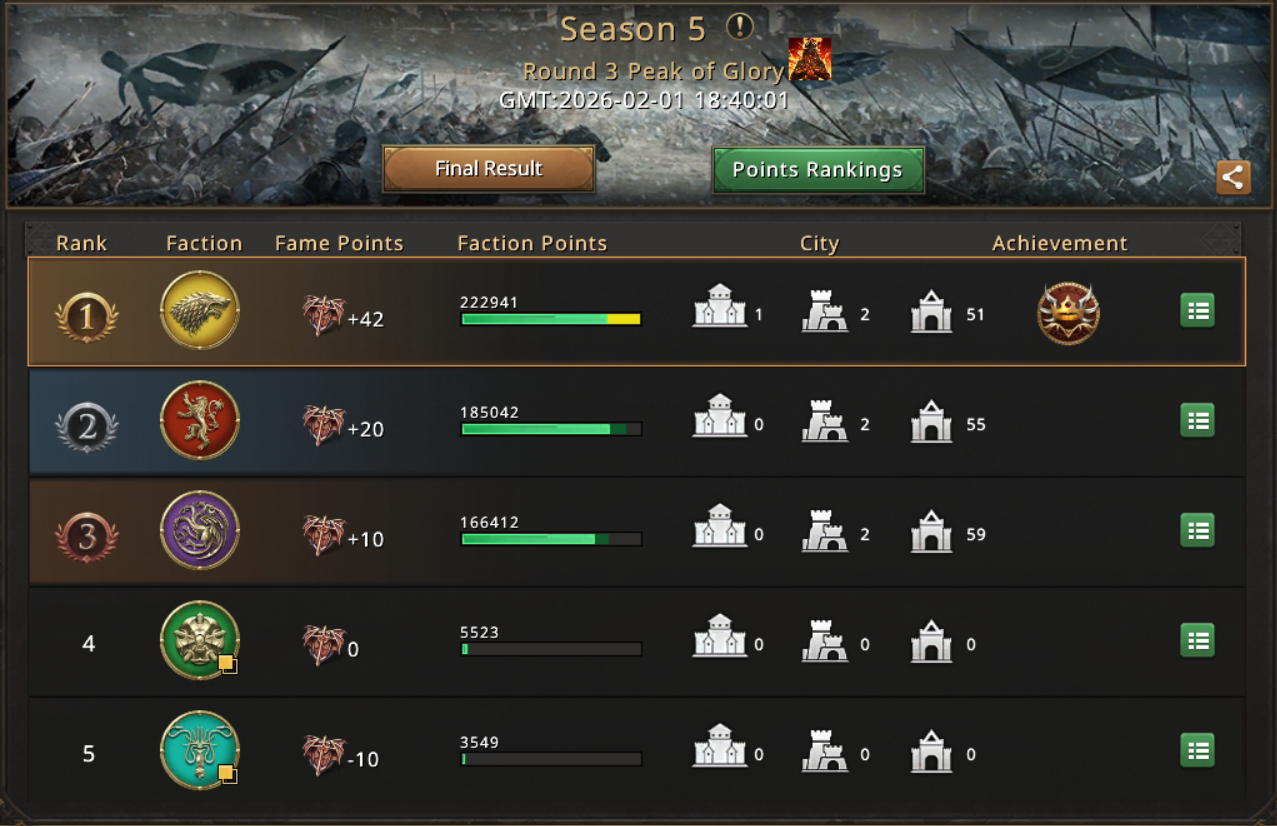This screenshot has height=826, width=1277.
Task: Show the rank 4 faction details list
Action: 1197,640
